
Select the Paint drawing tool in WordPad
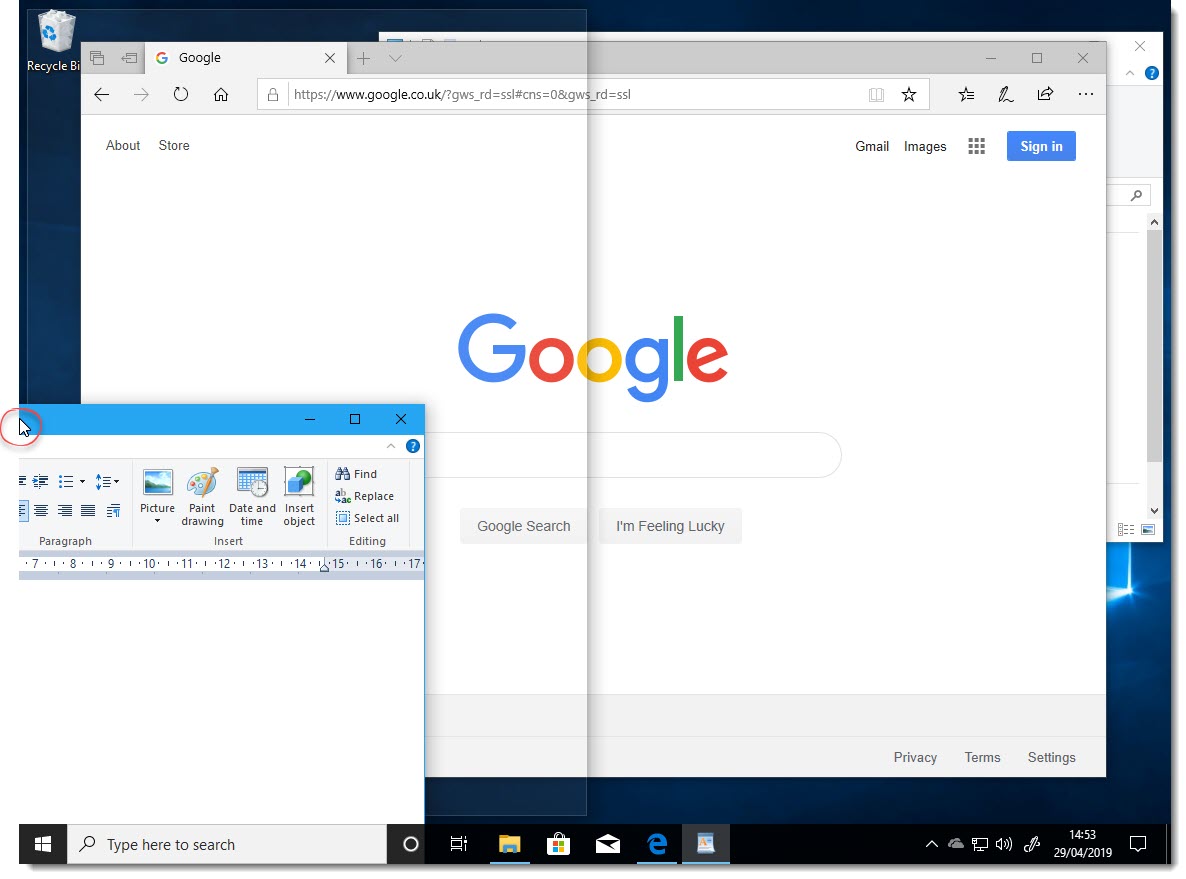click(202, 495)
